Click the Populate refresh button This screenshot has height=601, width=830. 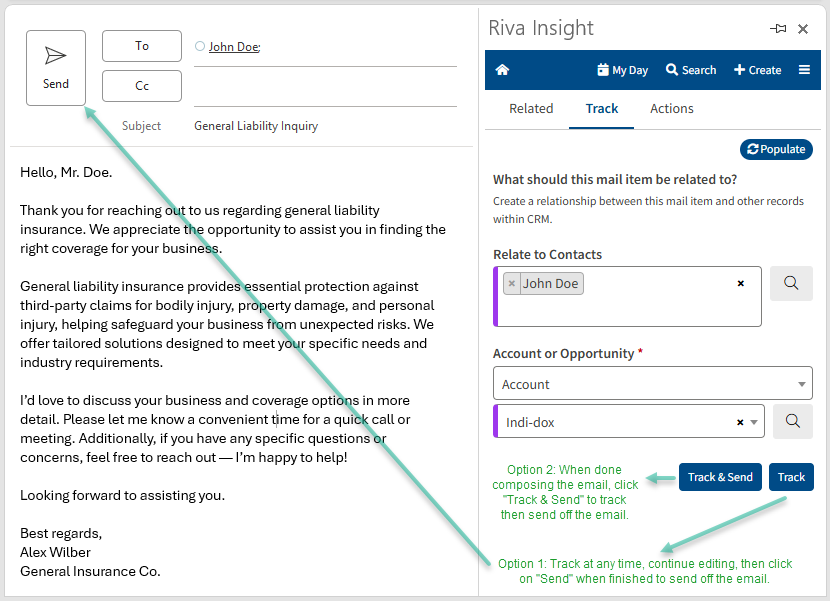pyautogui.click(x=776, y=149)
